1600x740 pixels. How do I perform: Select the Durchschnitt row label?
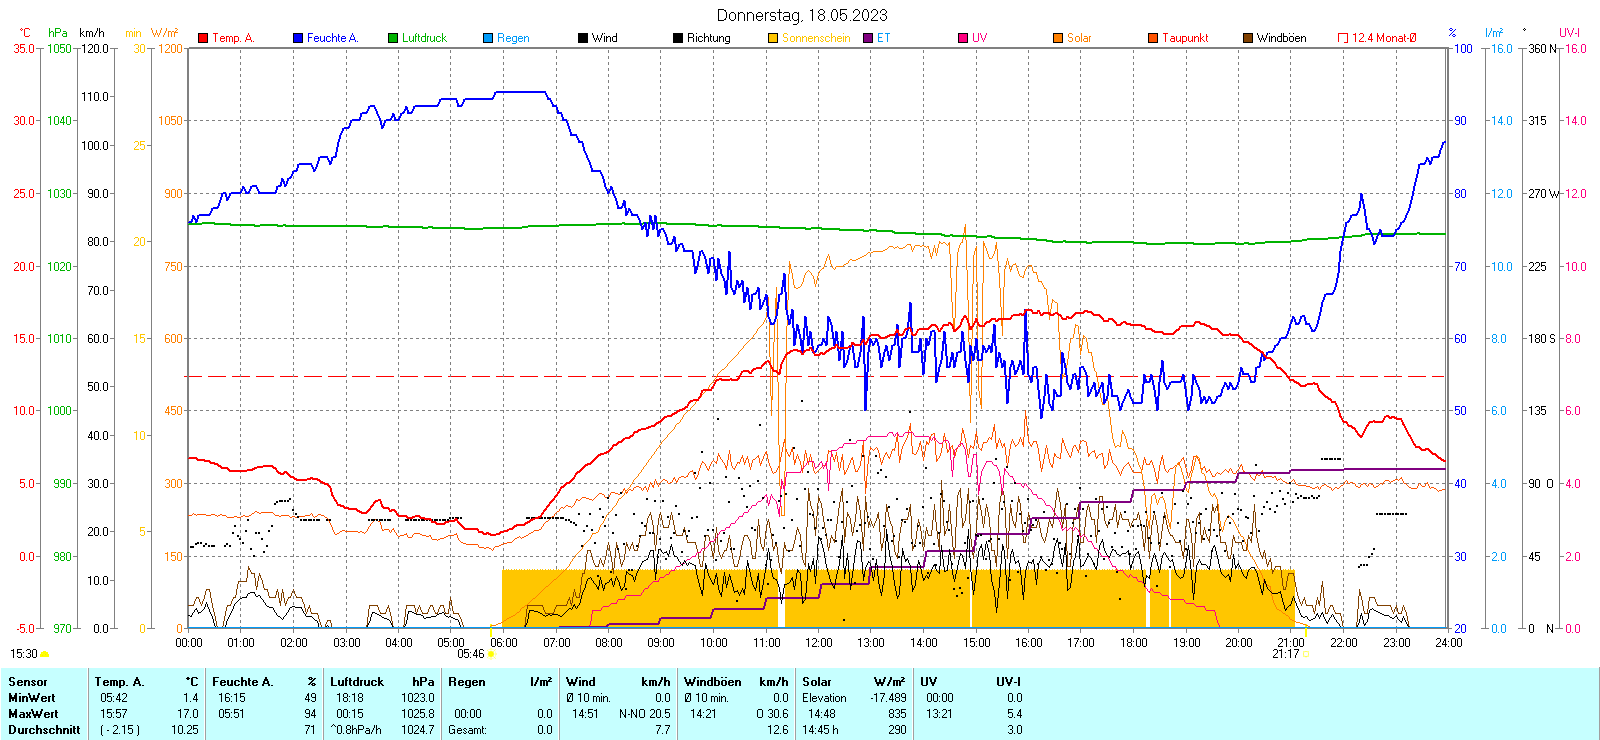44,730
